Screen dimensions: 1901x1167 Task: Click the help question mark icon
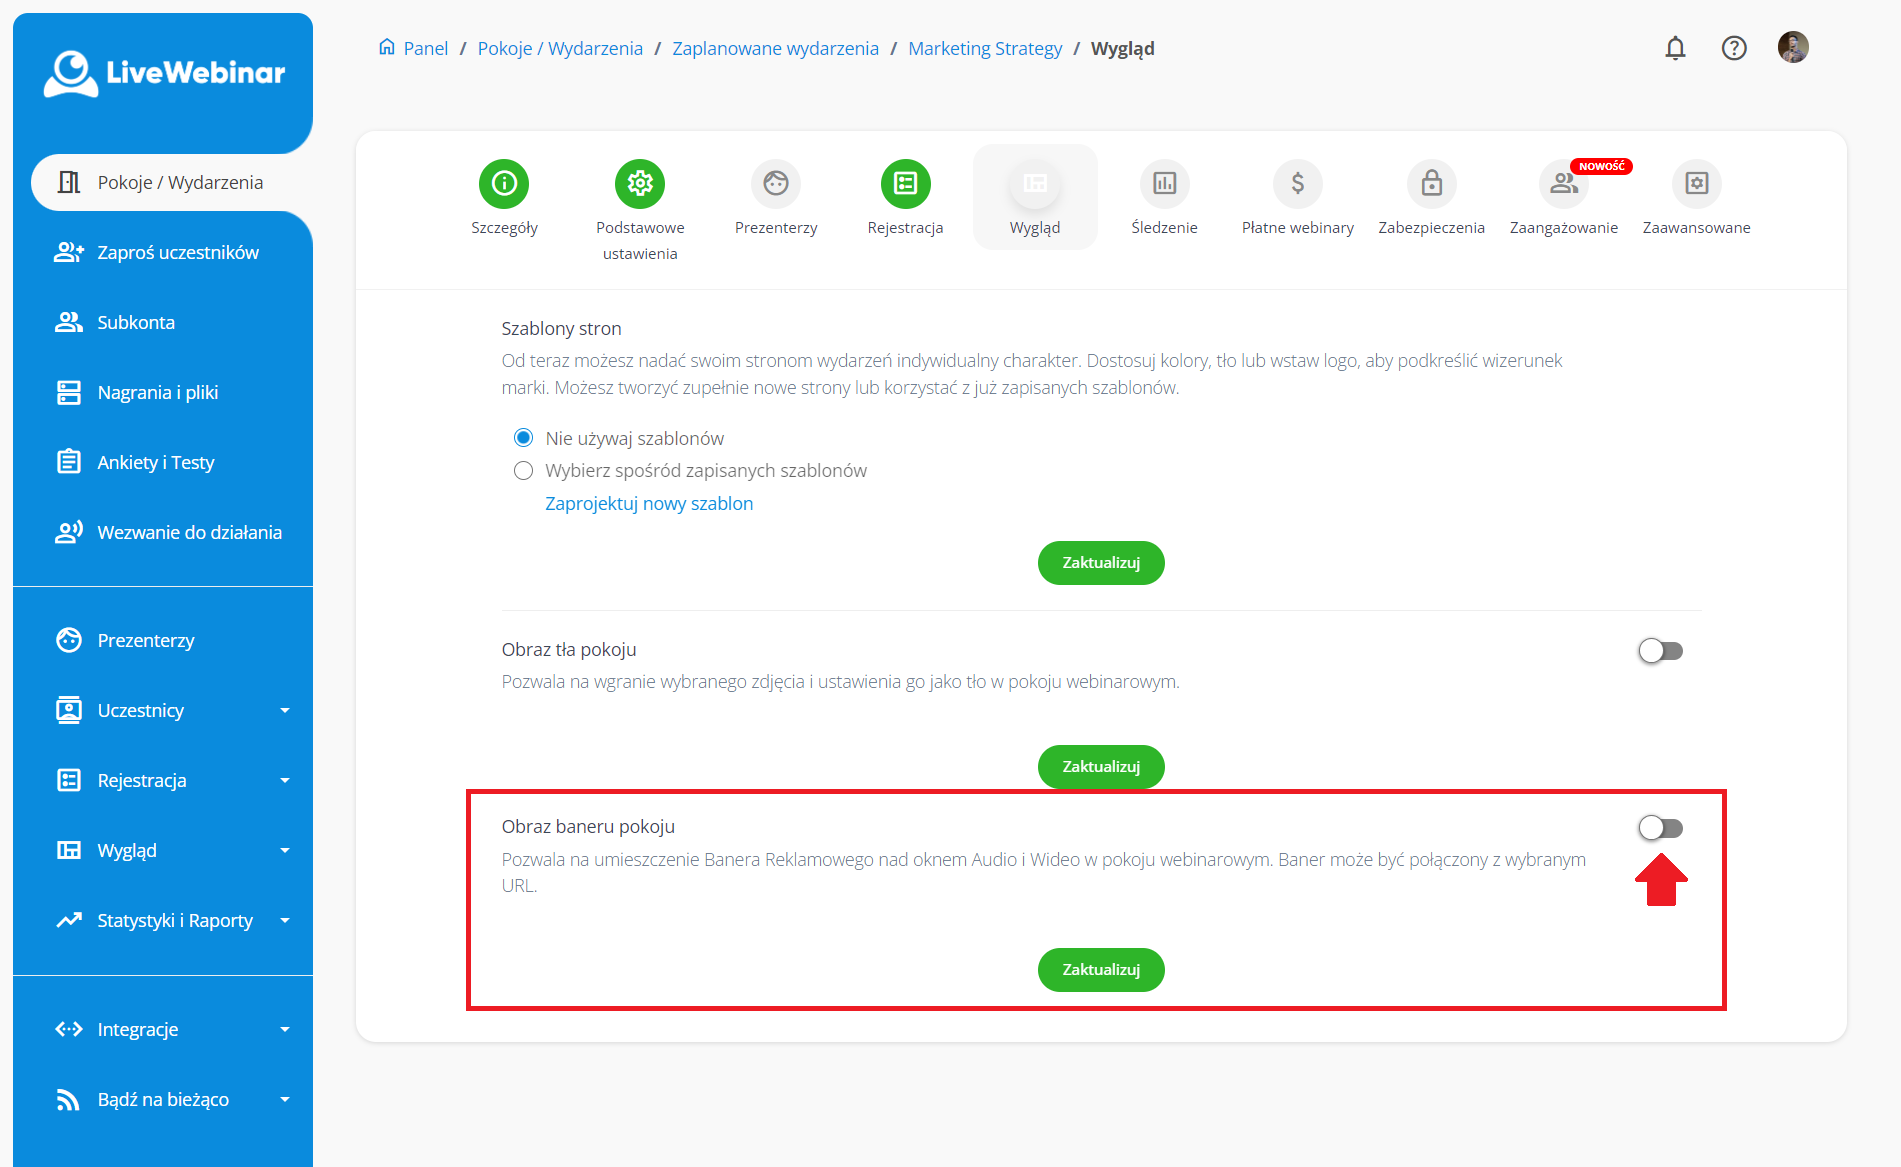[x=1734, y=48]
